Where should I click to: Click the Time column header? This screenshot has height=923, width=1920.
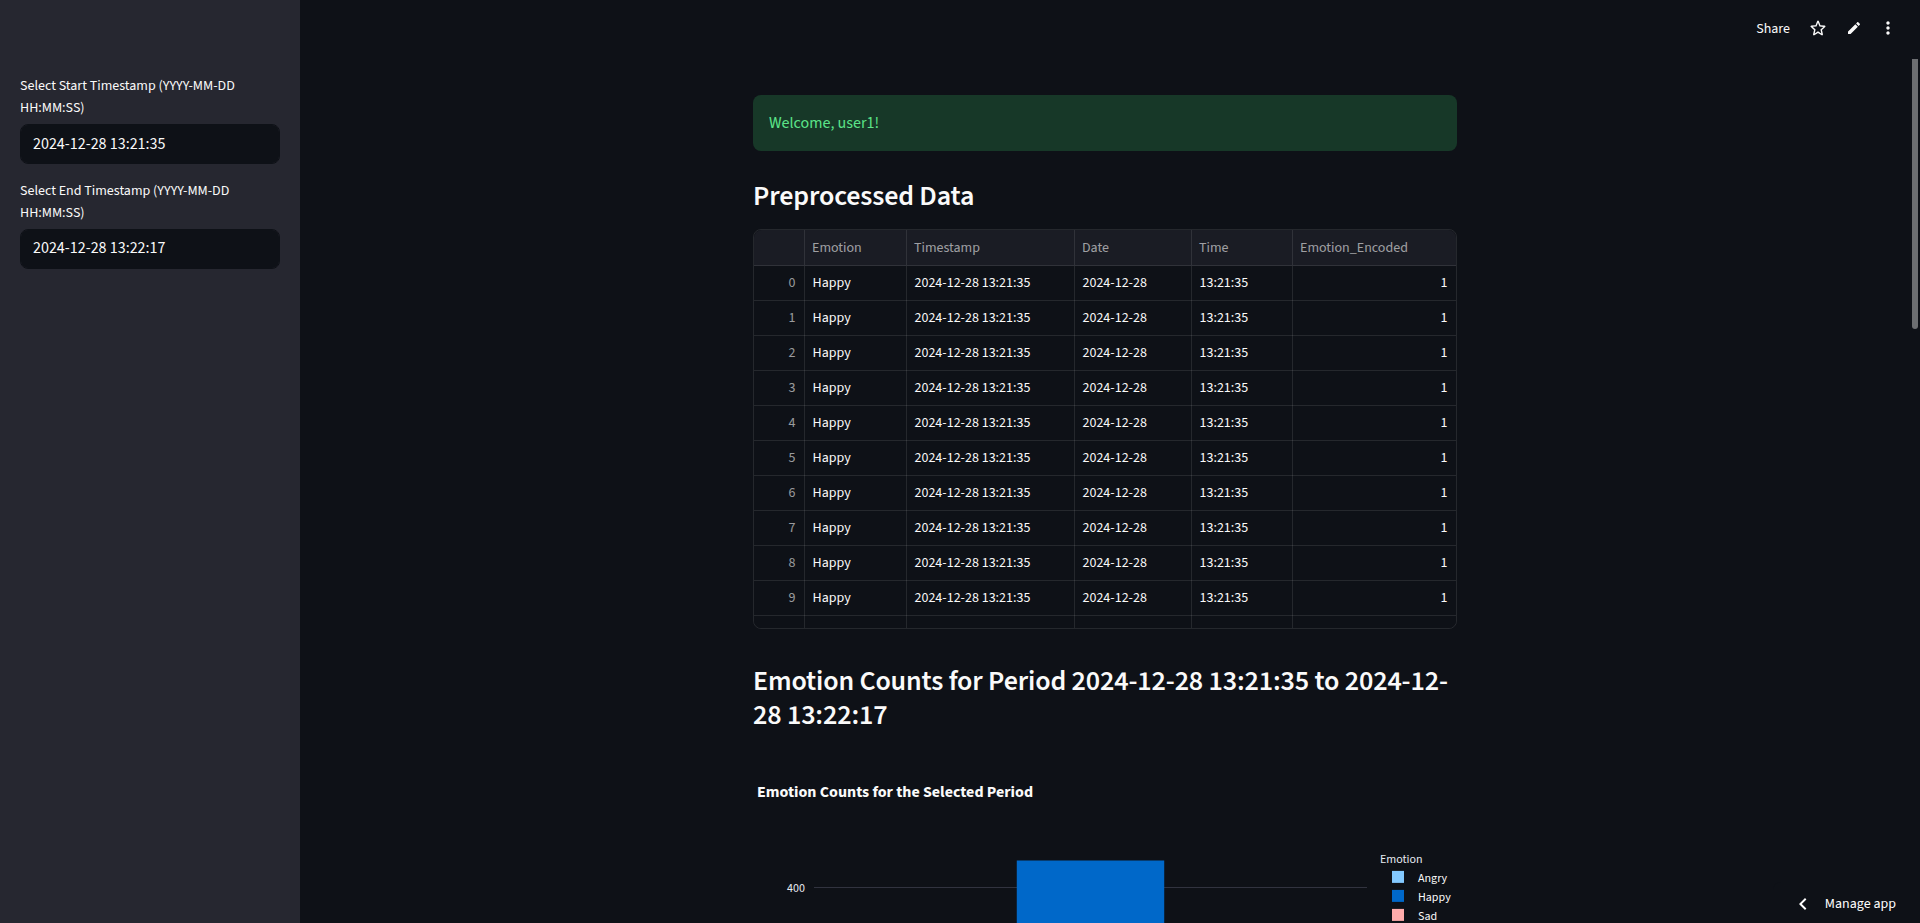click(1242, 247)
